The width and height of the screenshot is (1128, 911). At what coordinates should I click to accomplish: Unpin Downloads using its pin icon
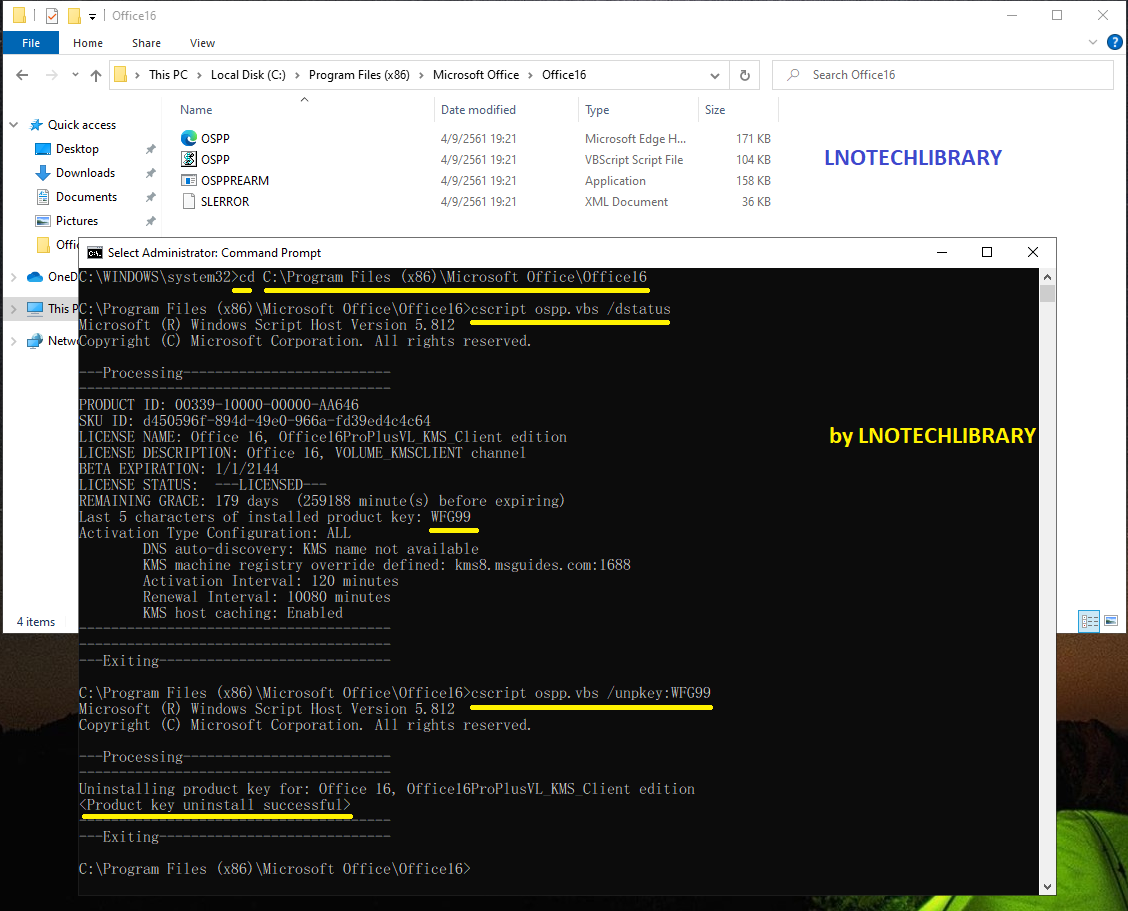point(150,173)
